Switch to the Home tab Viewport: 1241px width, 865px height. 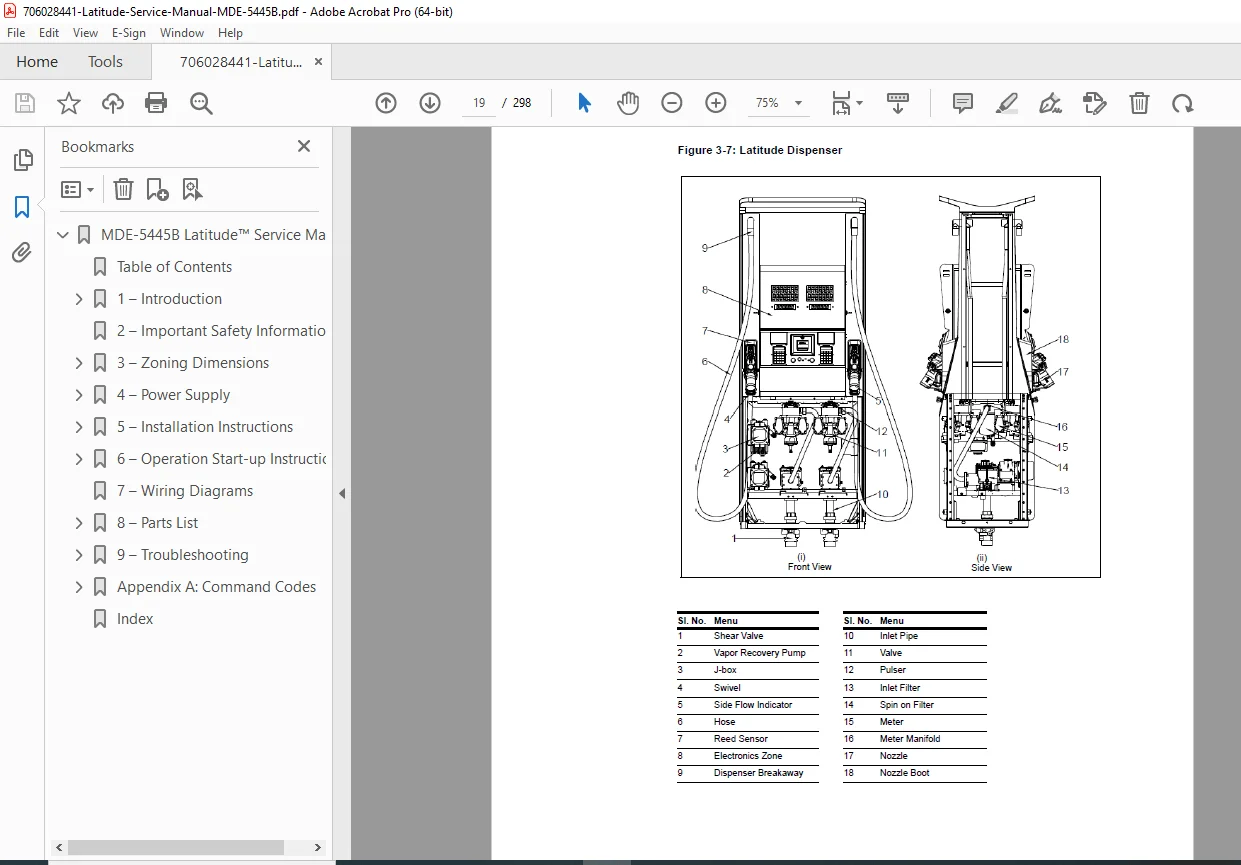37,61
